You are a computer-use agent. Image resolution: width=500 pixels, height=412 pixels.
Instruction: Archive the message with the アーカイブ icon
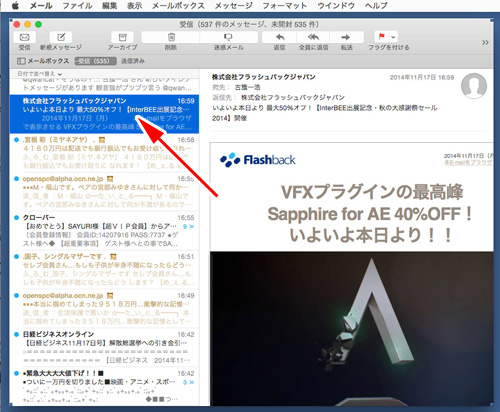[122, 37]
